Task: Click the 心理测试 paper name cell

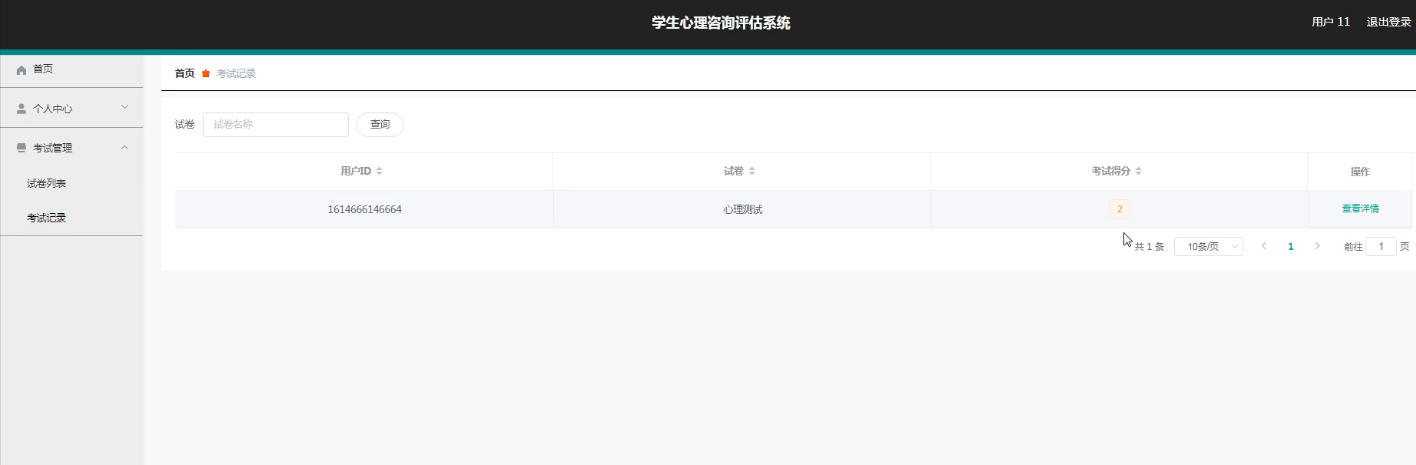Action: [x=741, y=209]
